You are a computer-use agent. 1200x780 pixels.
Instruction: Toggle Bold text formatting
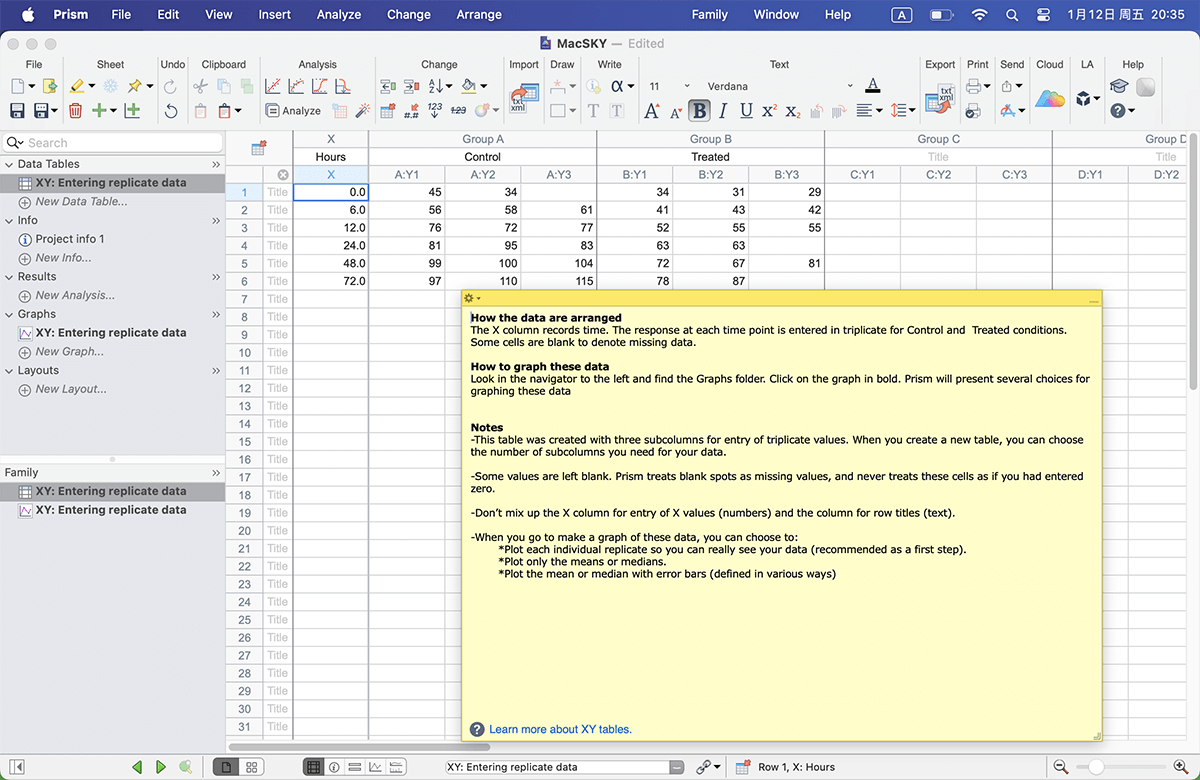pos(700,111)
